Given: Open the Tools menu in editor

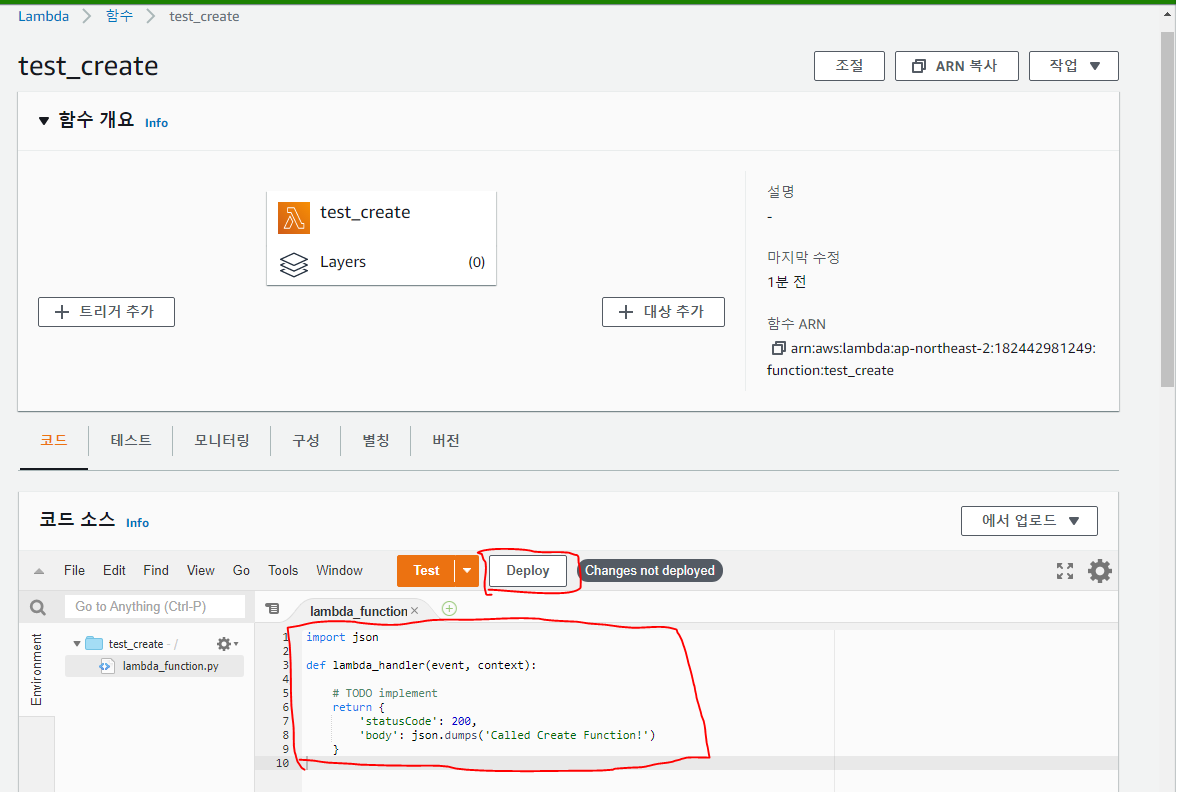Looking at the screenshot, I should point(283,571).
